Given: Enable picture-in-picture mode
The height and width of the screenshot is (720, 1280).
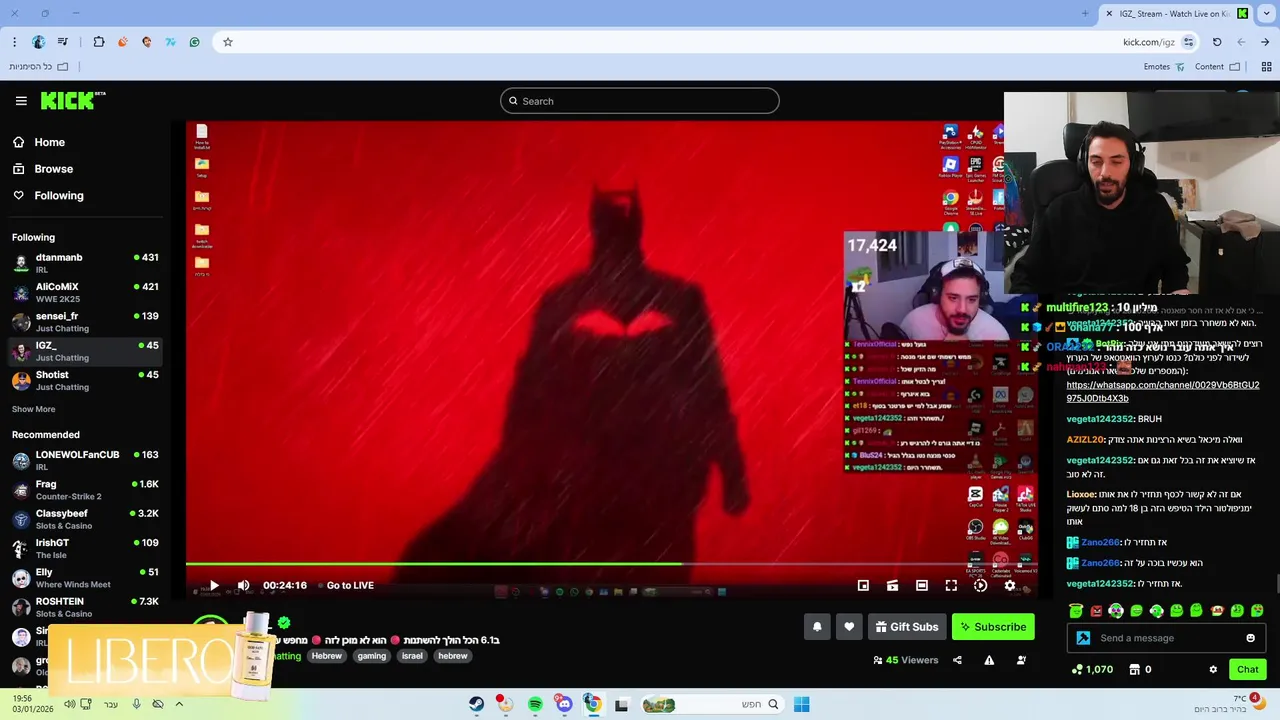Looking at the screenshot, I should coord(863,585).
